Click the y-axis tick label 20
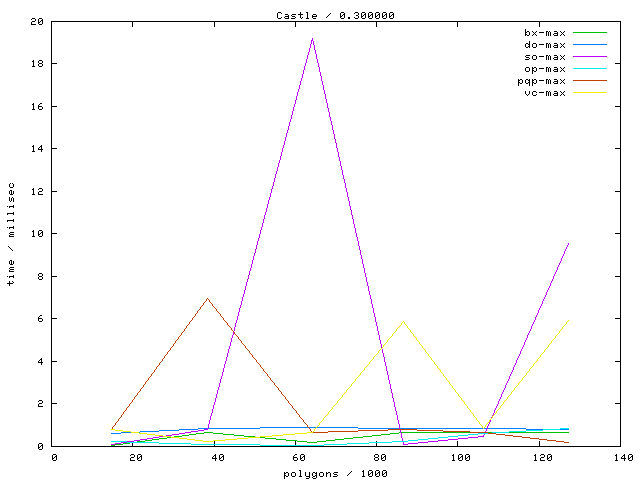Image resolution: width=640 pixels, height=480 pixels. [37, 21]
